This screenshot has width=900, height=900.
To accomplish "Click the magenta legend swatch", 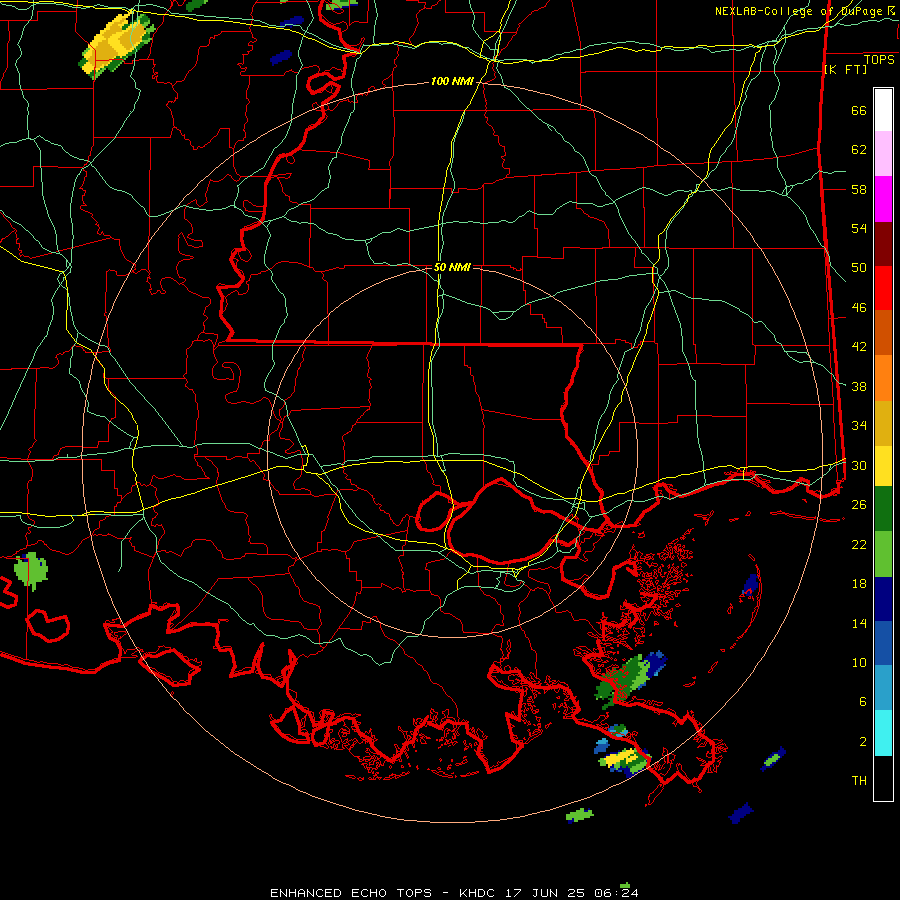I will [883, 199].
